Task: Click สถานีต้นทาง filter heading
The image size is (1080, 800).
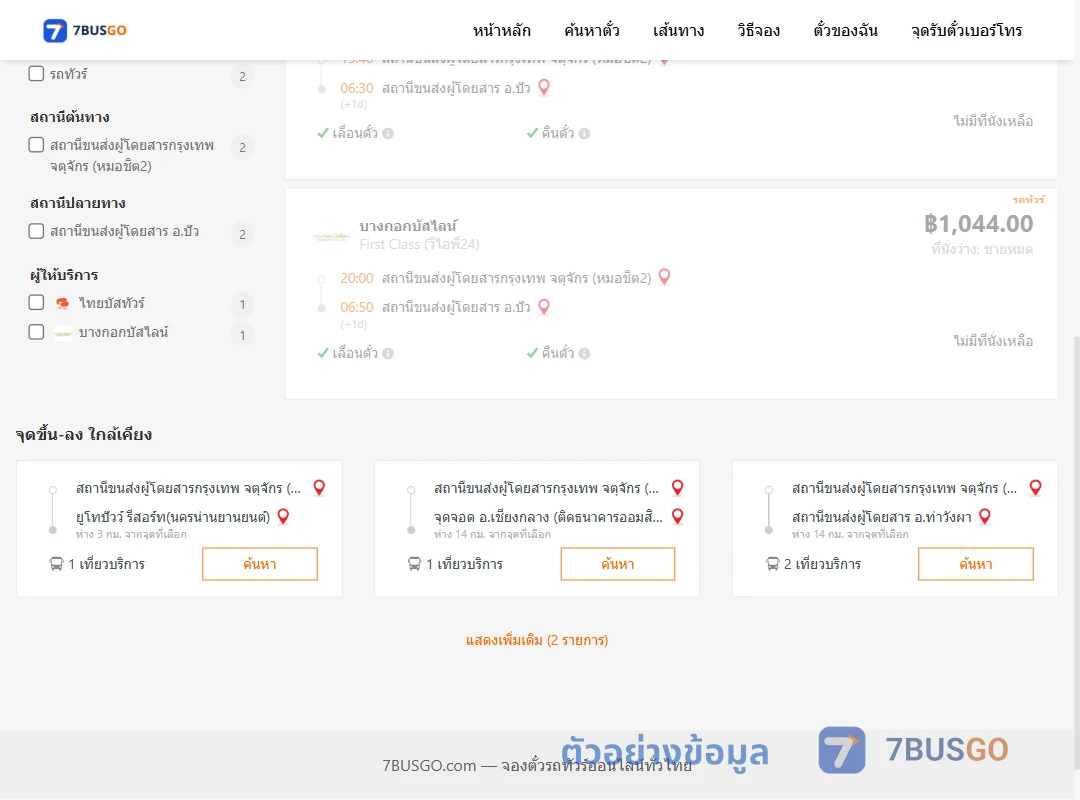Action: [x=70, y=117]
